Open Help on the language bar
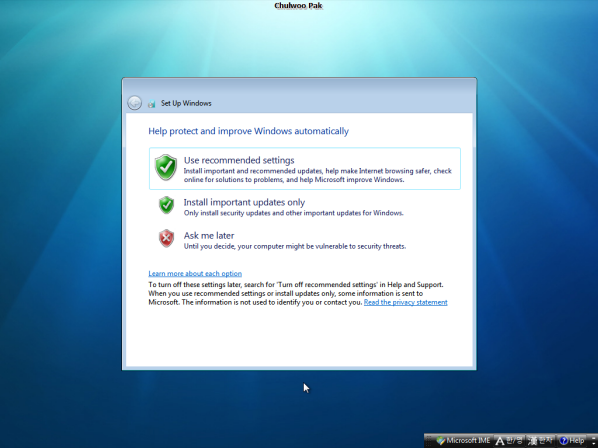 [572, 441]
